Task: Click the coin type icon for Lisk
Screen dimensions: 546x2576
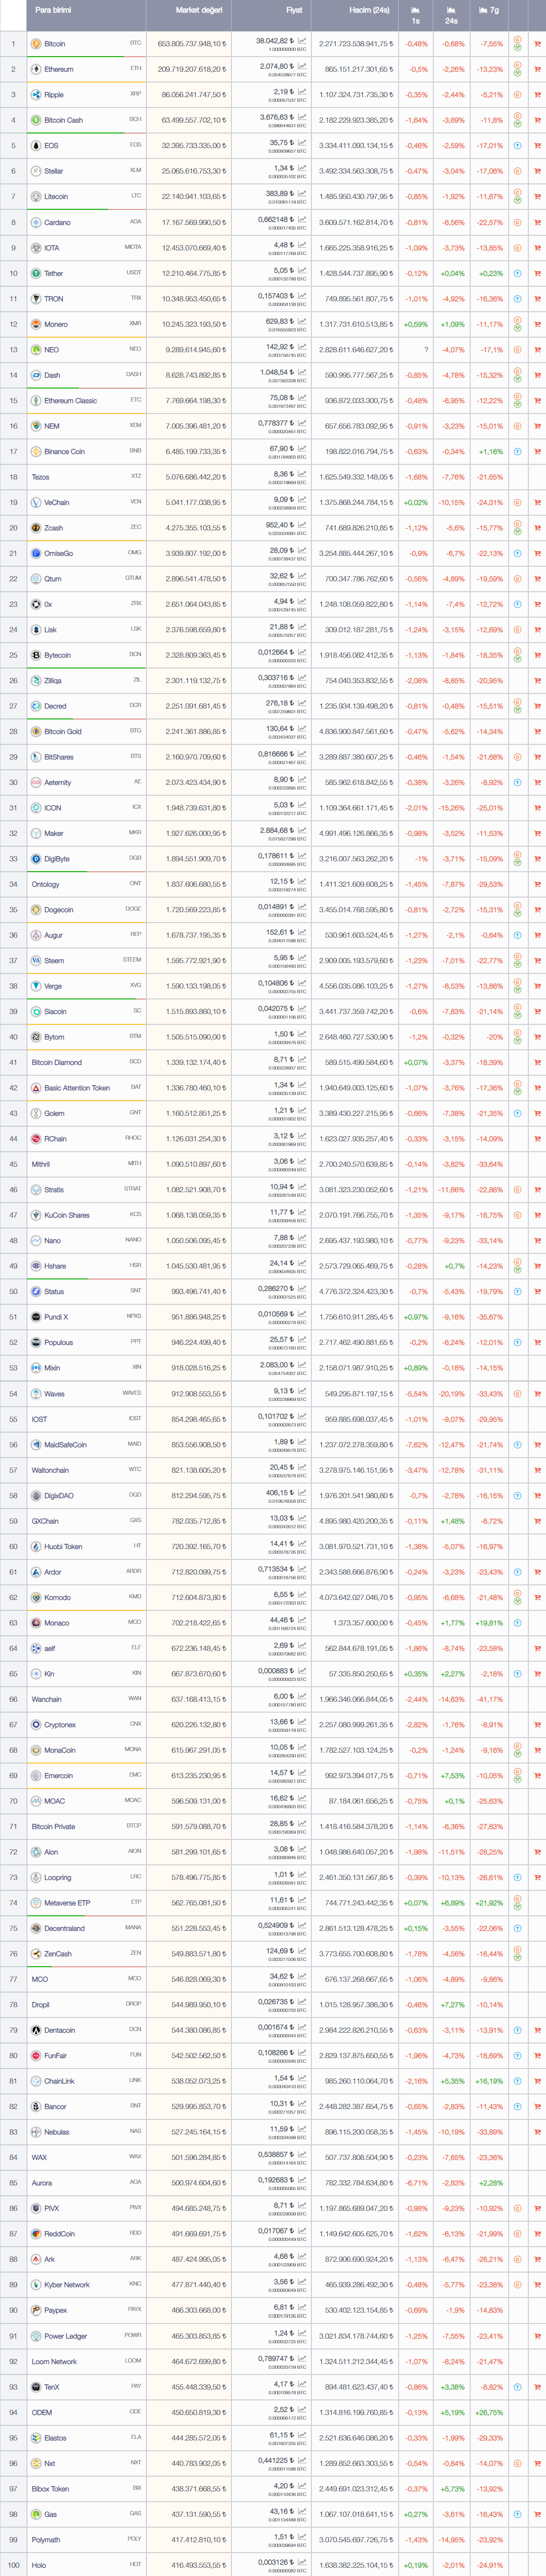Action: tap(517, 630)
